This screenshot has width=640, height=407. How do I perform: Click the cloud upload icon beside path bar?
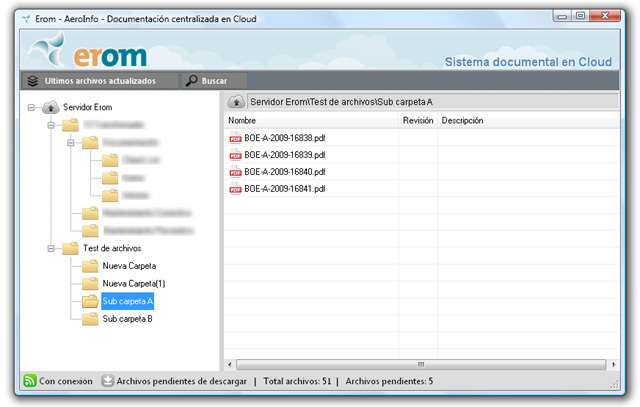pyautogui.click(x=236, y=101)
